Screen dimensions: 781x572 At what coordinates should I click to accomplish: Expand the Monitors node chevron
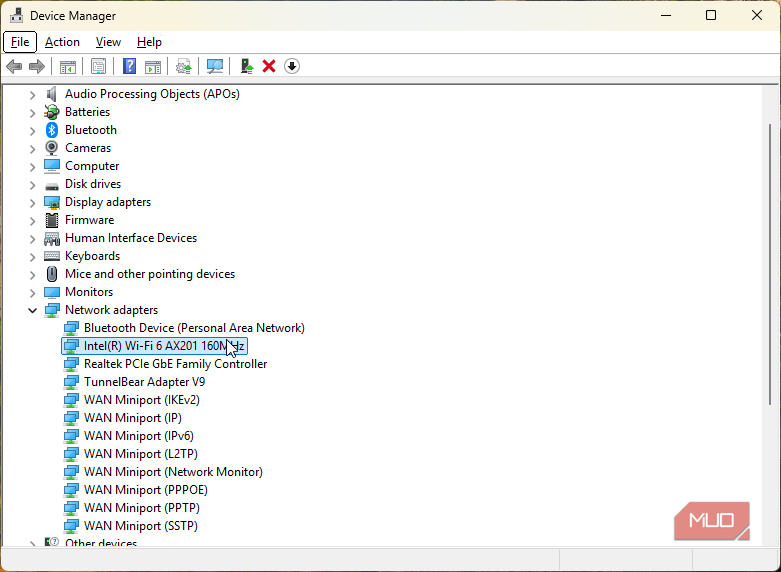tap(32, 292)
